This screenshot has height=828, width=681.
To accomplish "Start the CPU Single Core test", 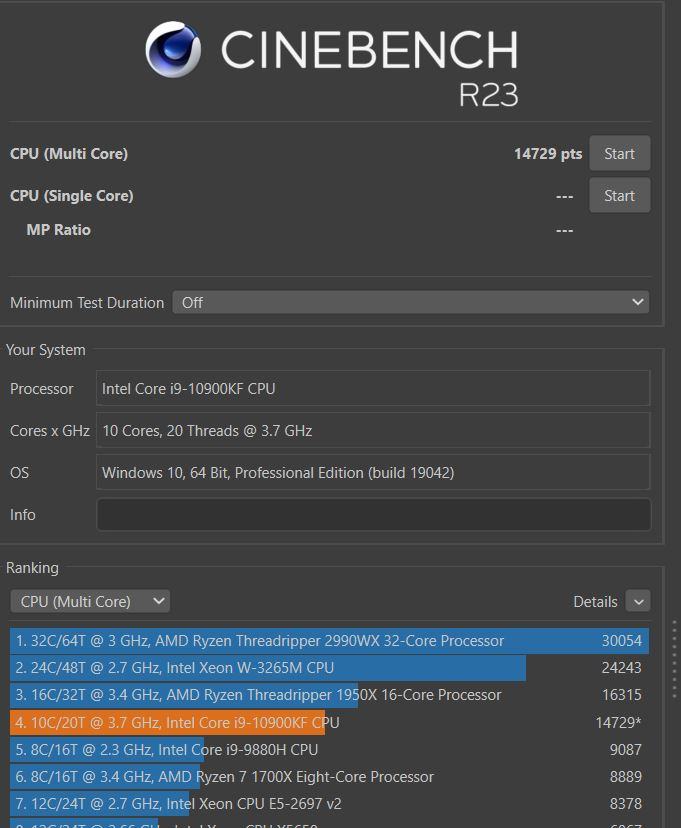I will [x=619, y=195].
